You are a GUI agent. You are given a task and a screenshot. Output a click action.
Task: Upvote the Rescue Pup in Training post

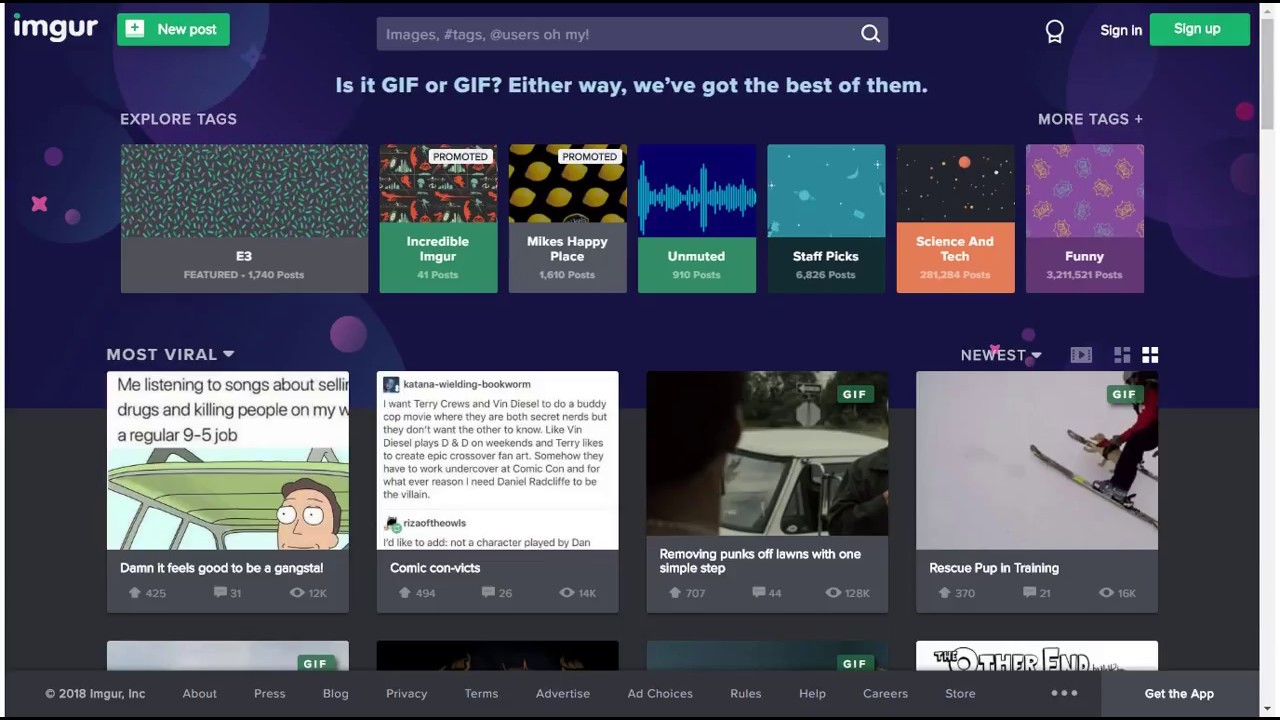[x=944, y=593]
